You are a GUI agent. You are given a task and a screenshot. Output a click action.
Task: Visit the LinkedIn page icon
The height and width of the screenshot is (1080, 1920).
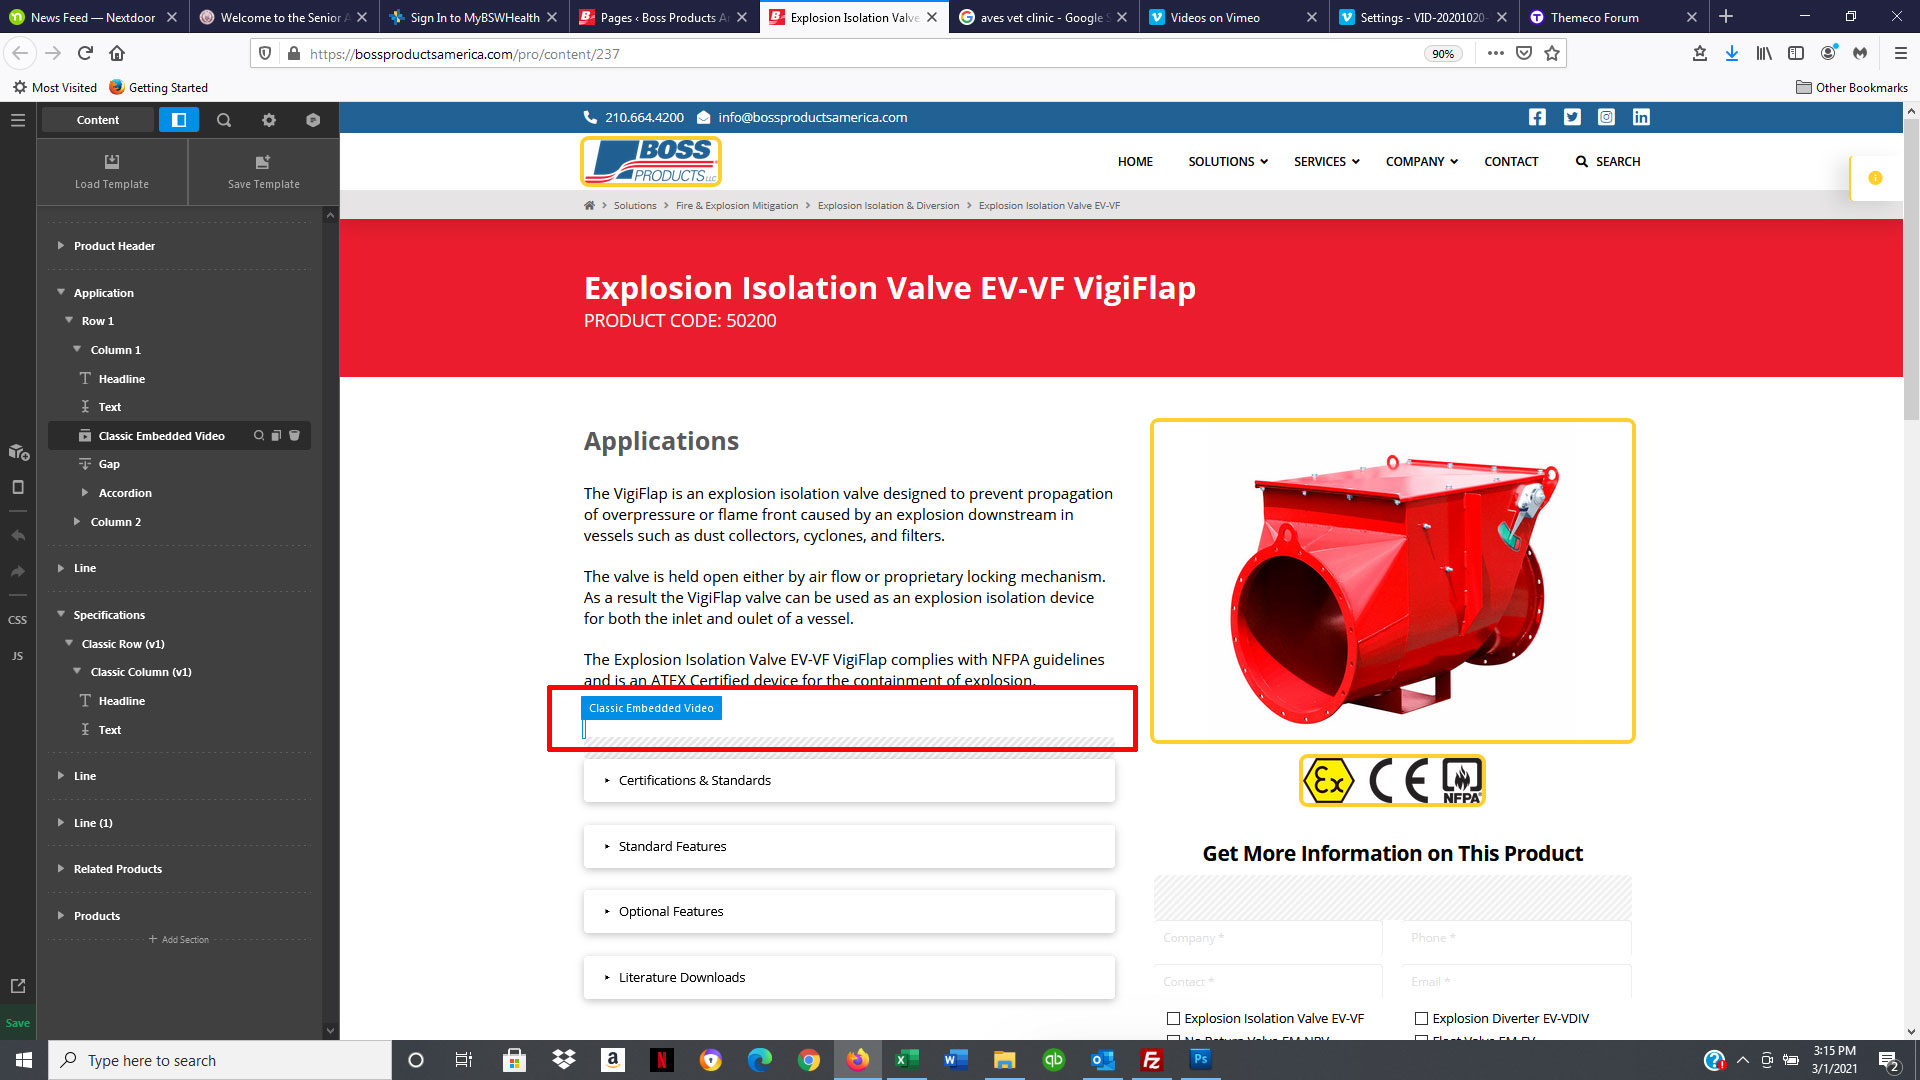click(1641, 117)
